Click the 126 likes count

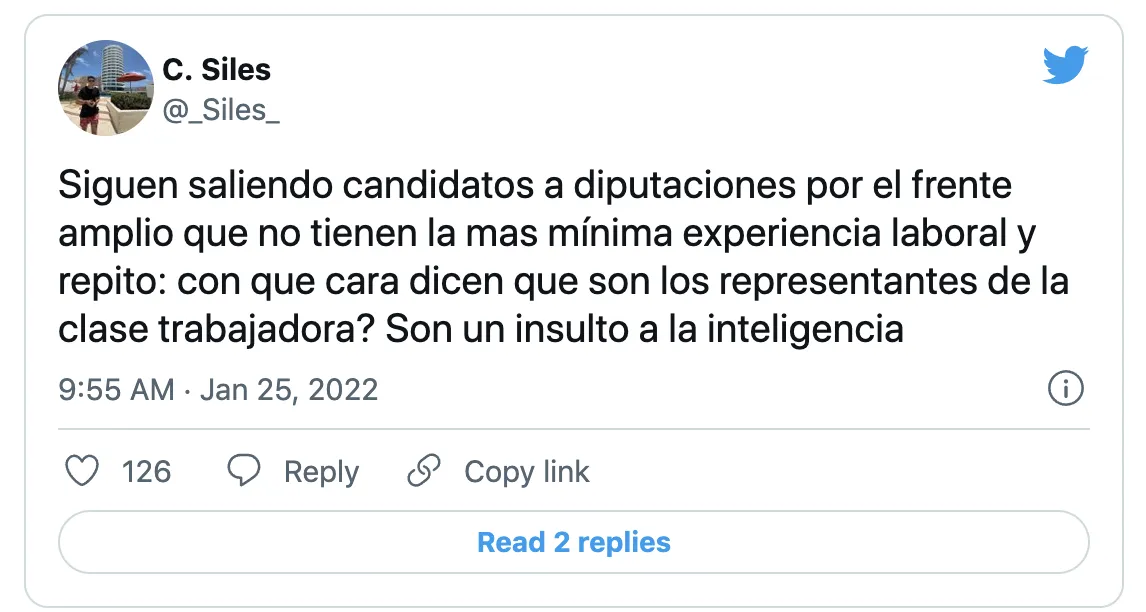coord(146,472)
